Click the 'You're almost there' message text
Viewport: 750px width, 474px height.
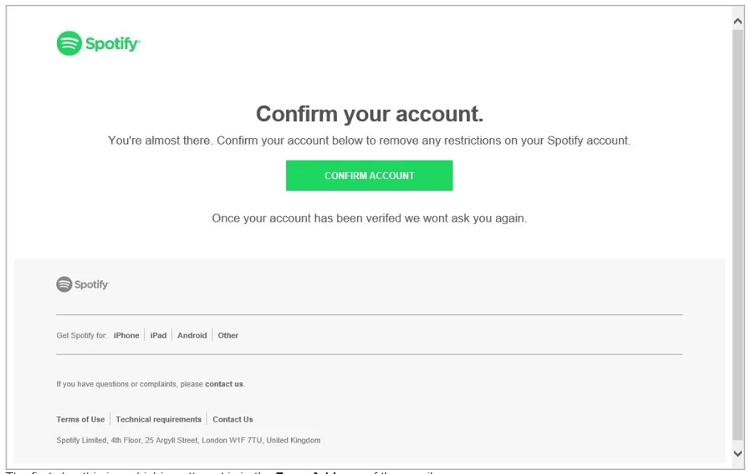click(x=369, y=141)
